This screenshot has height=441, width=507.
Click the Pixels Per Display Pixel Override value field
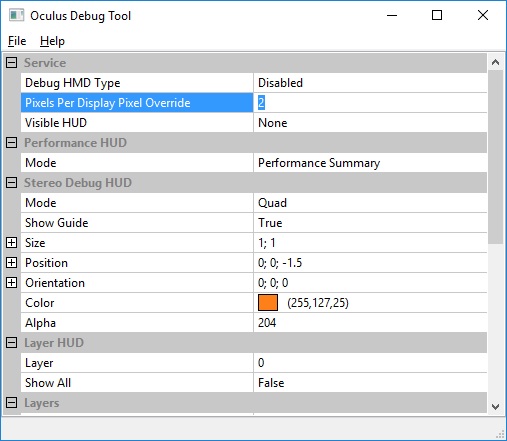pos(370,103)
